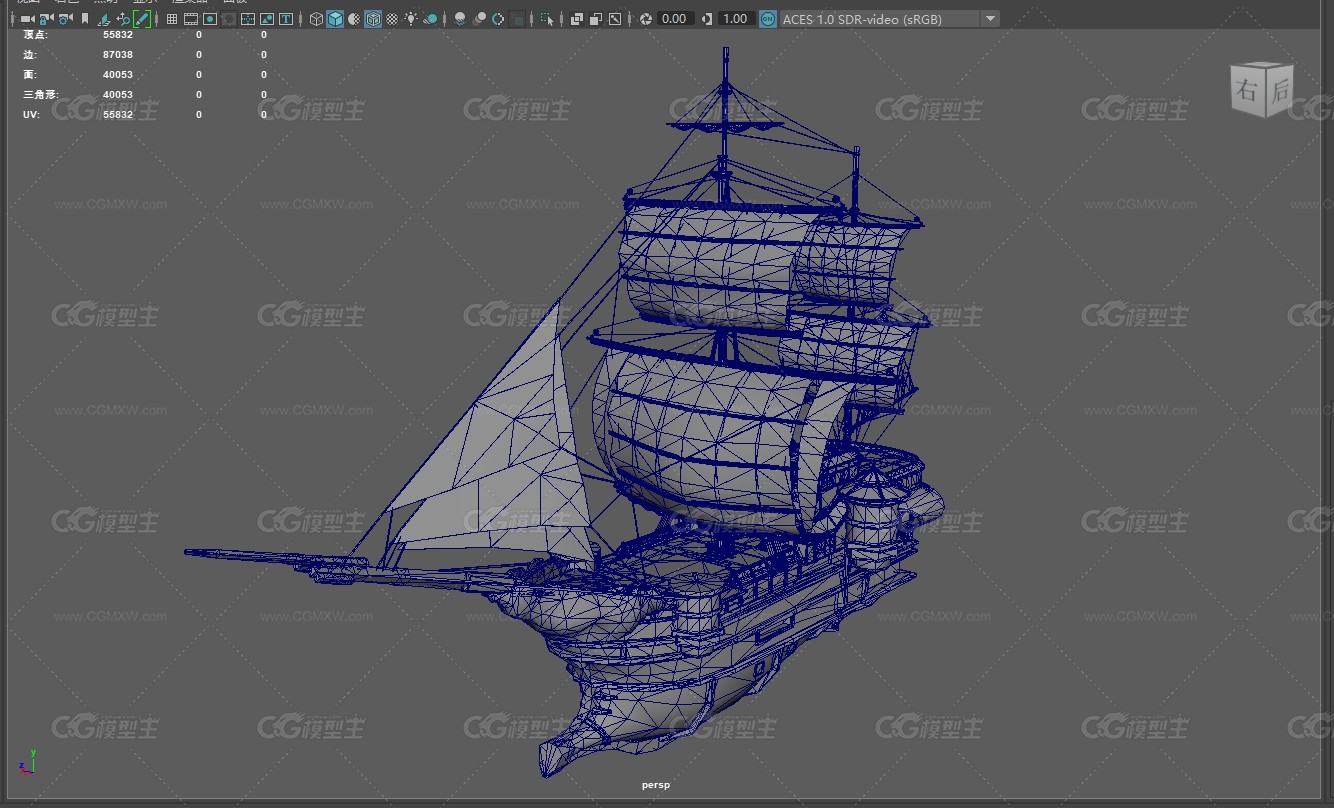
Task: Click the Use Default Material icon
Action: click(354, 18)
